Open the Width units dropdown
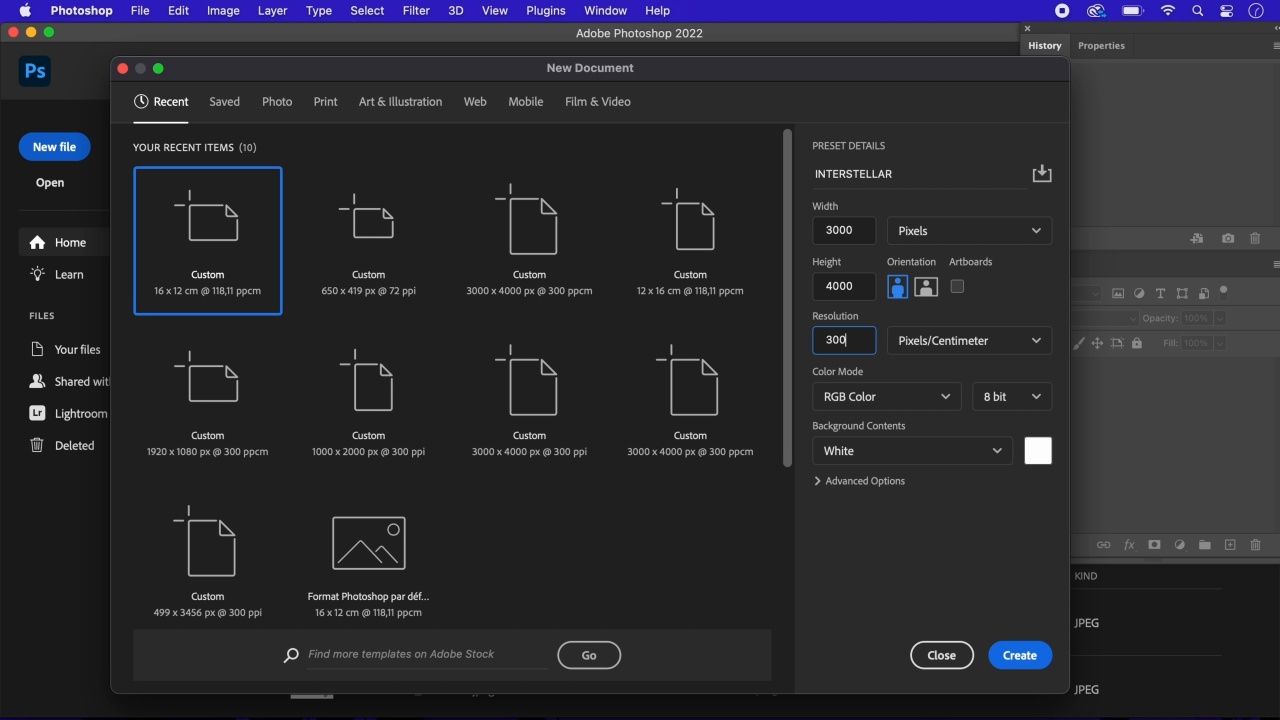The width and height of the screenshot is (1280, 720). point(968,231)
